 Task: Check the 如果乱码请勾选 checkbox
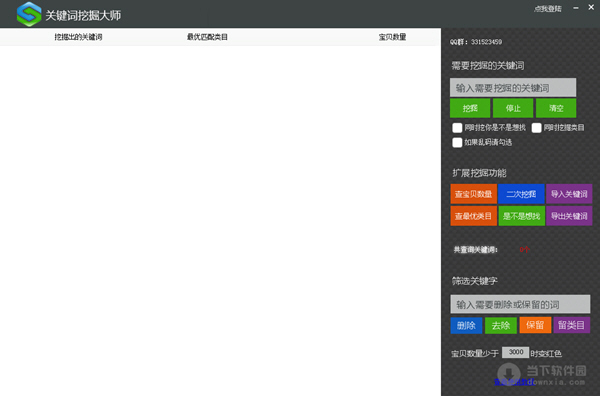click(457, 142)
